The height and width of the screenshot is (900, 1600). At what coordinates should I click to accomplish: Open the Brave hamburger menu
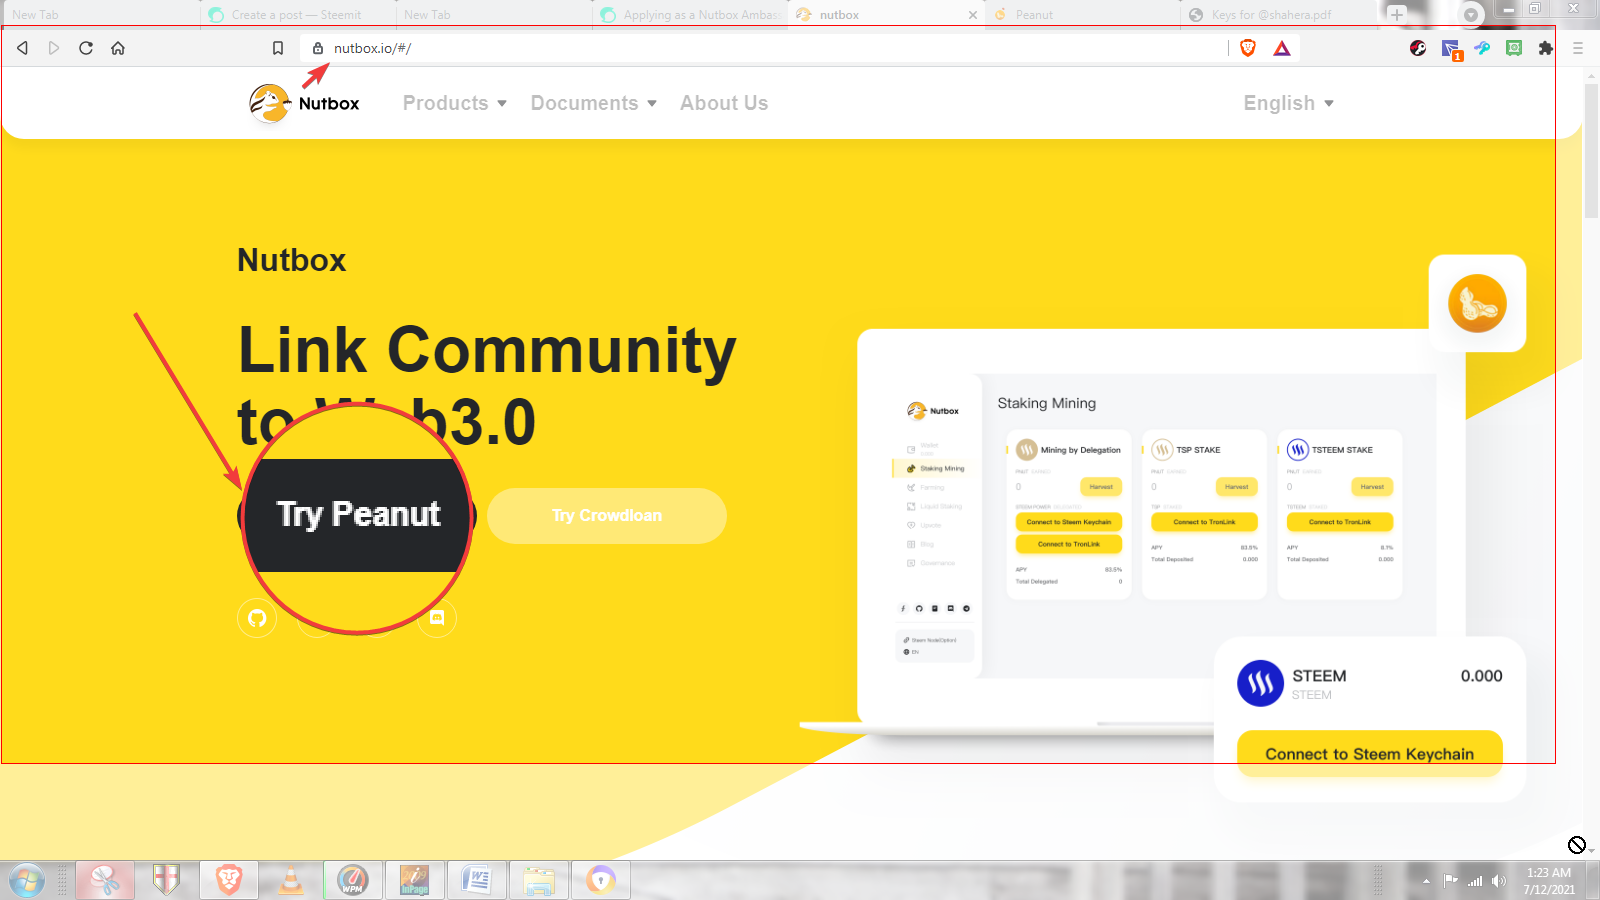point(1578,48)
